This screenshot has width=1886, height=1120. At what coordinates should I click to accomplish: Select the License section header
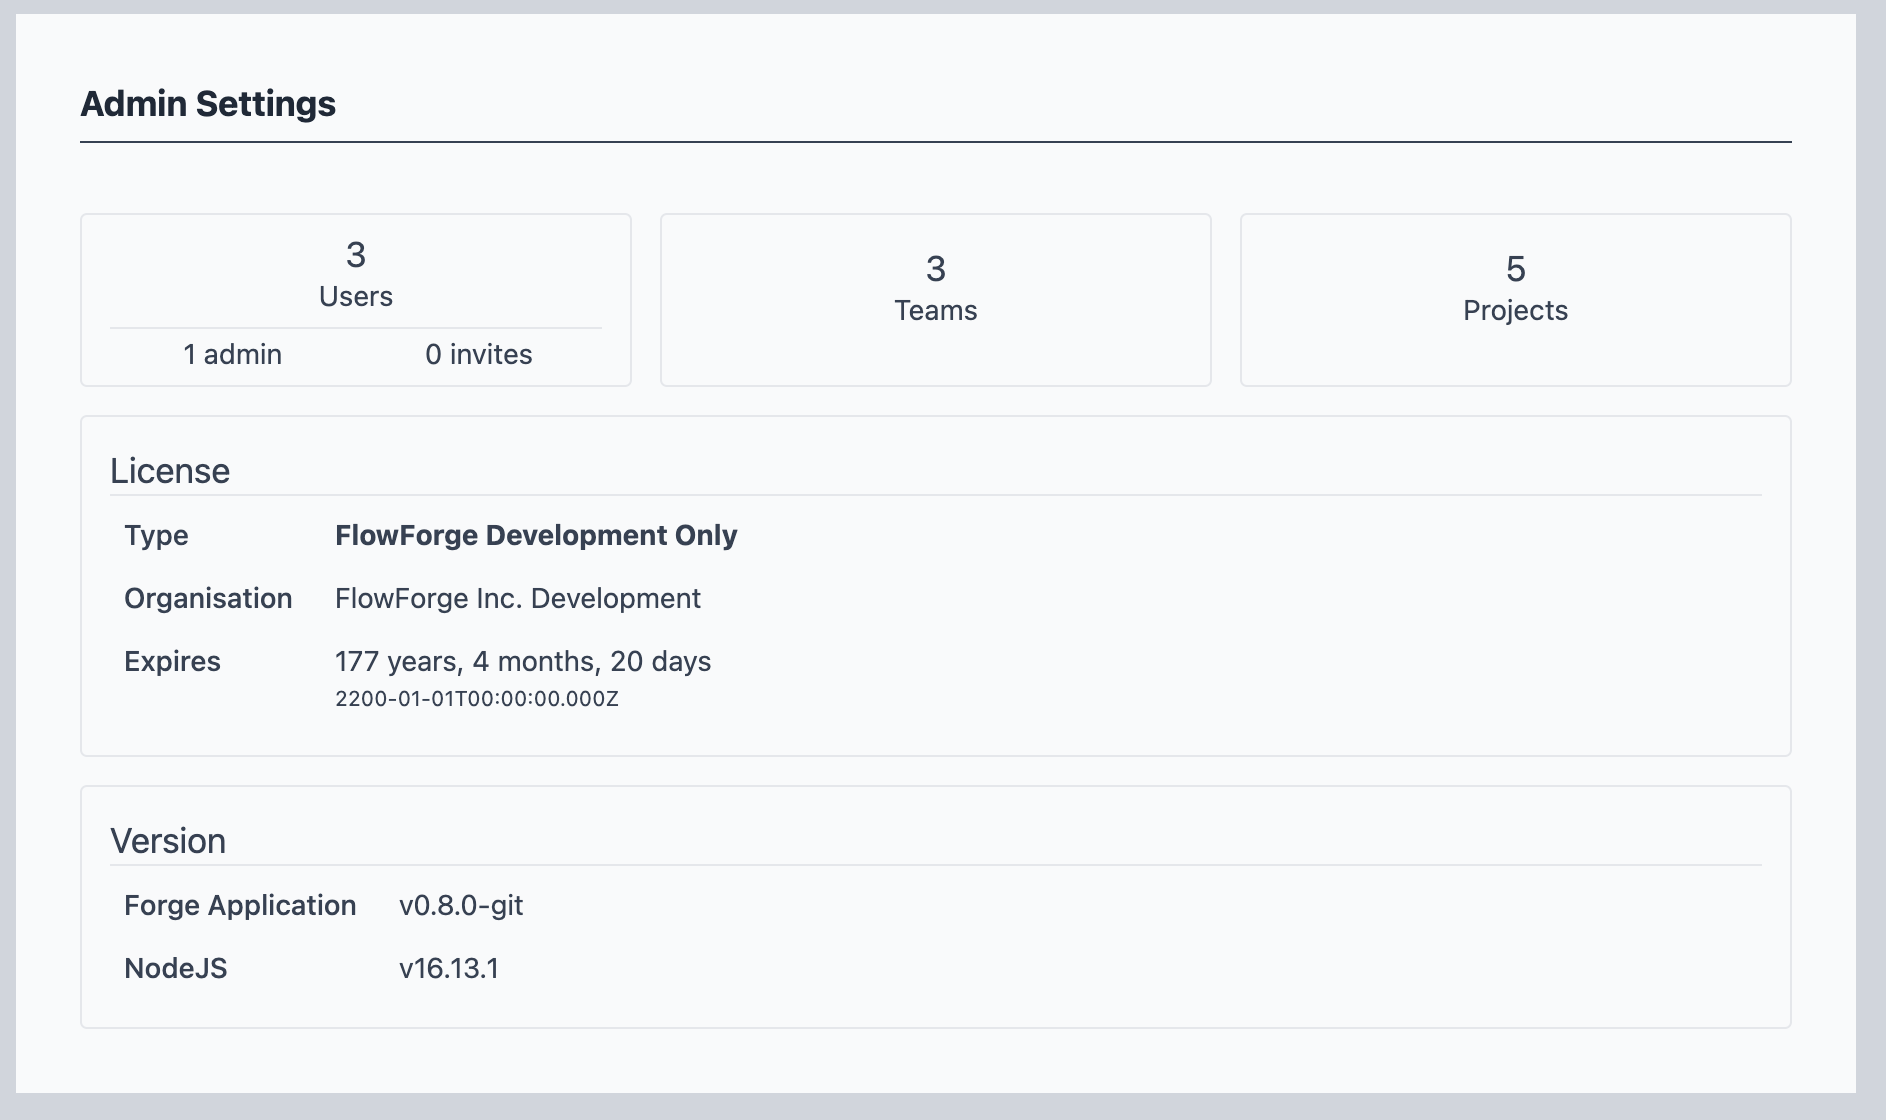click(171, 470)
